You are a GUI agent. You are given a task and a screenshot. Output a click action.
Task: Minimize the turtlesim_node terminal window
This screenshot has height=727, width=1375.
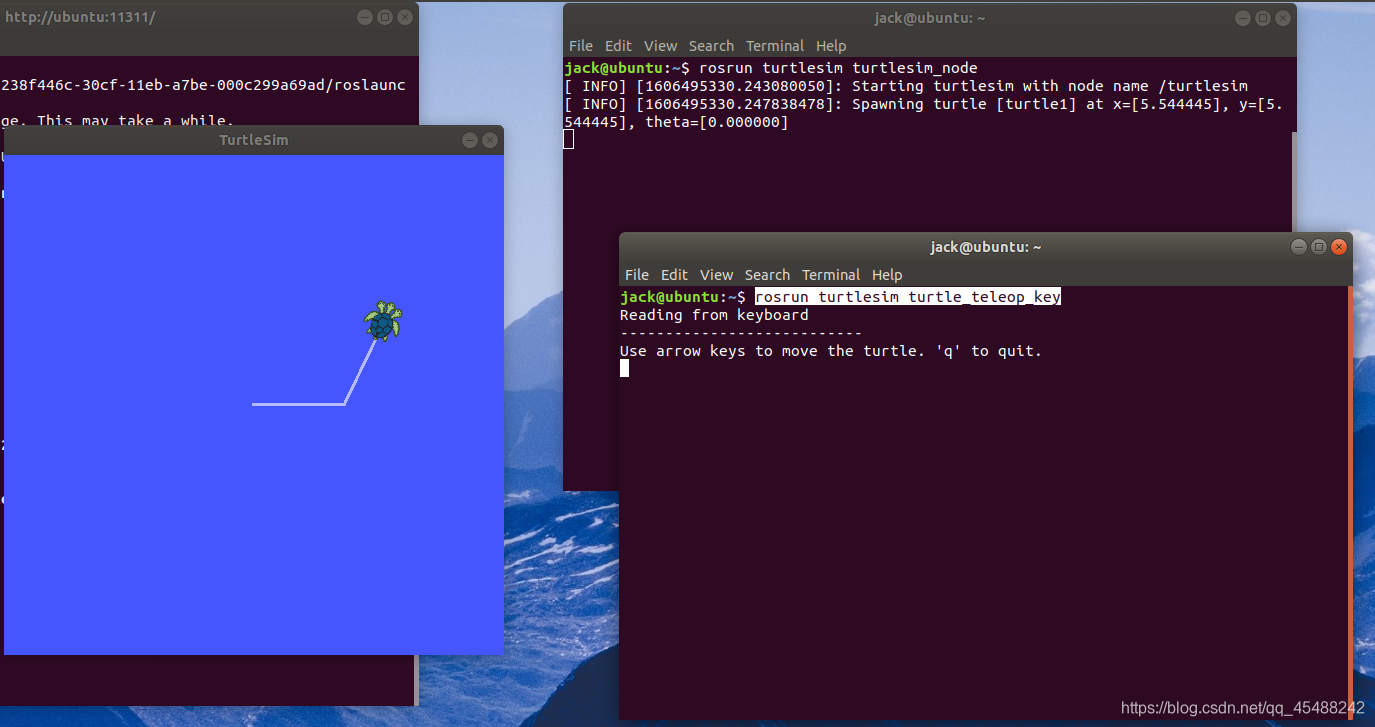[1243, 18]
